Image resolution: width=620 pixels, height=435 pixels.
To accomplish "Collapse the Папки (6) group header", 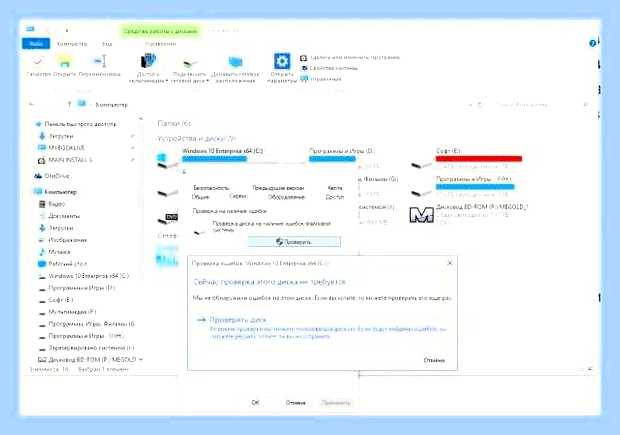I will pyautogui.click(x=174, y=123).
